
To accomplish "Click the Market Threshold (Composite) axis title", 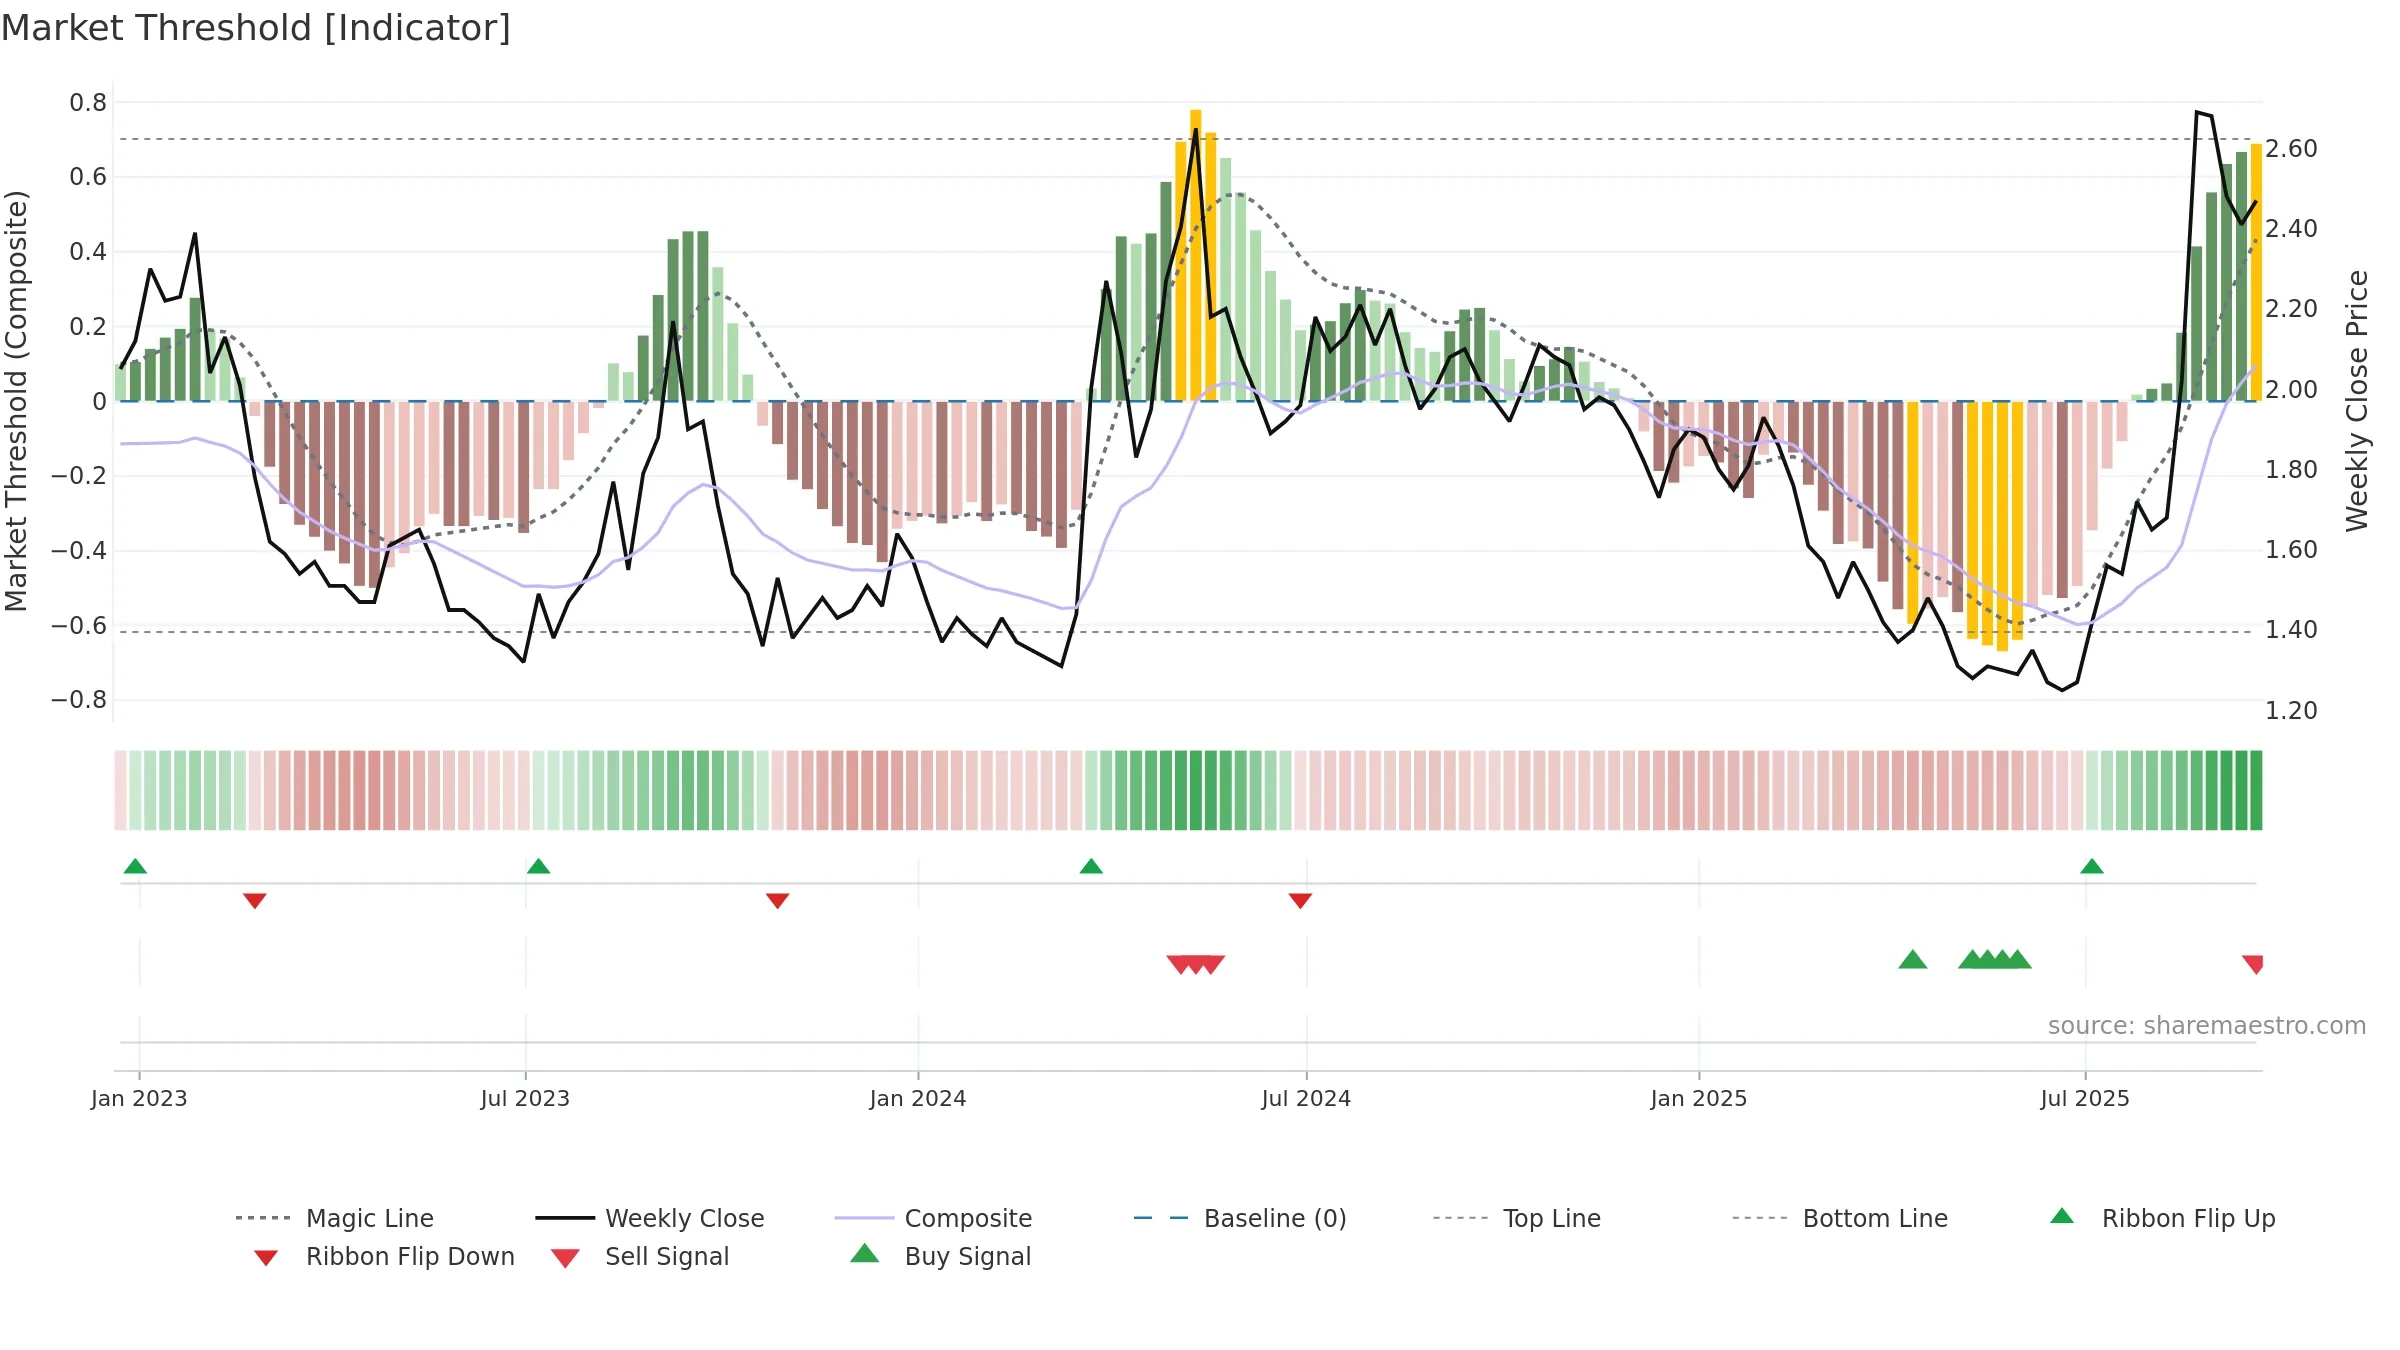I will [x=16, y=401].
